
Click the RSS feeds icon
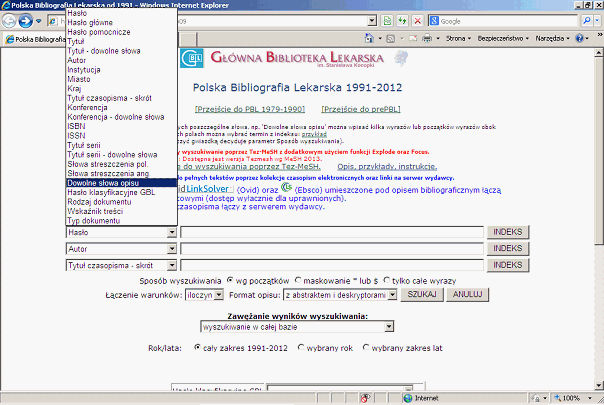391,39
